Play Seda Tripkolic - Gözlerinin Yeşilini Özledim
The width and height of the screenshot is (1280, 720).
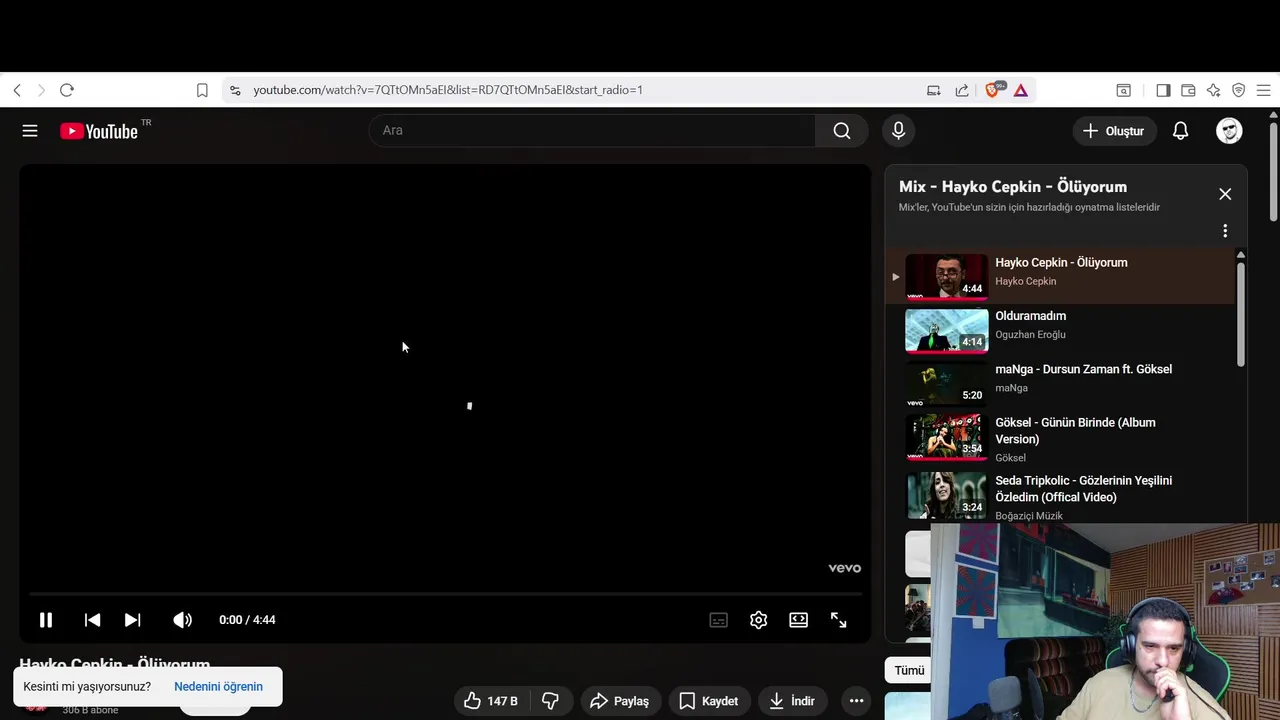tap(1060, 497)
